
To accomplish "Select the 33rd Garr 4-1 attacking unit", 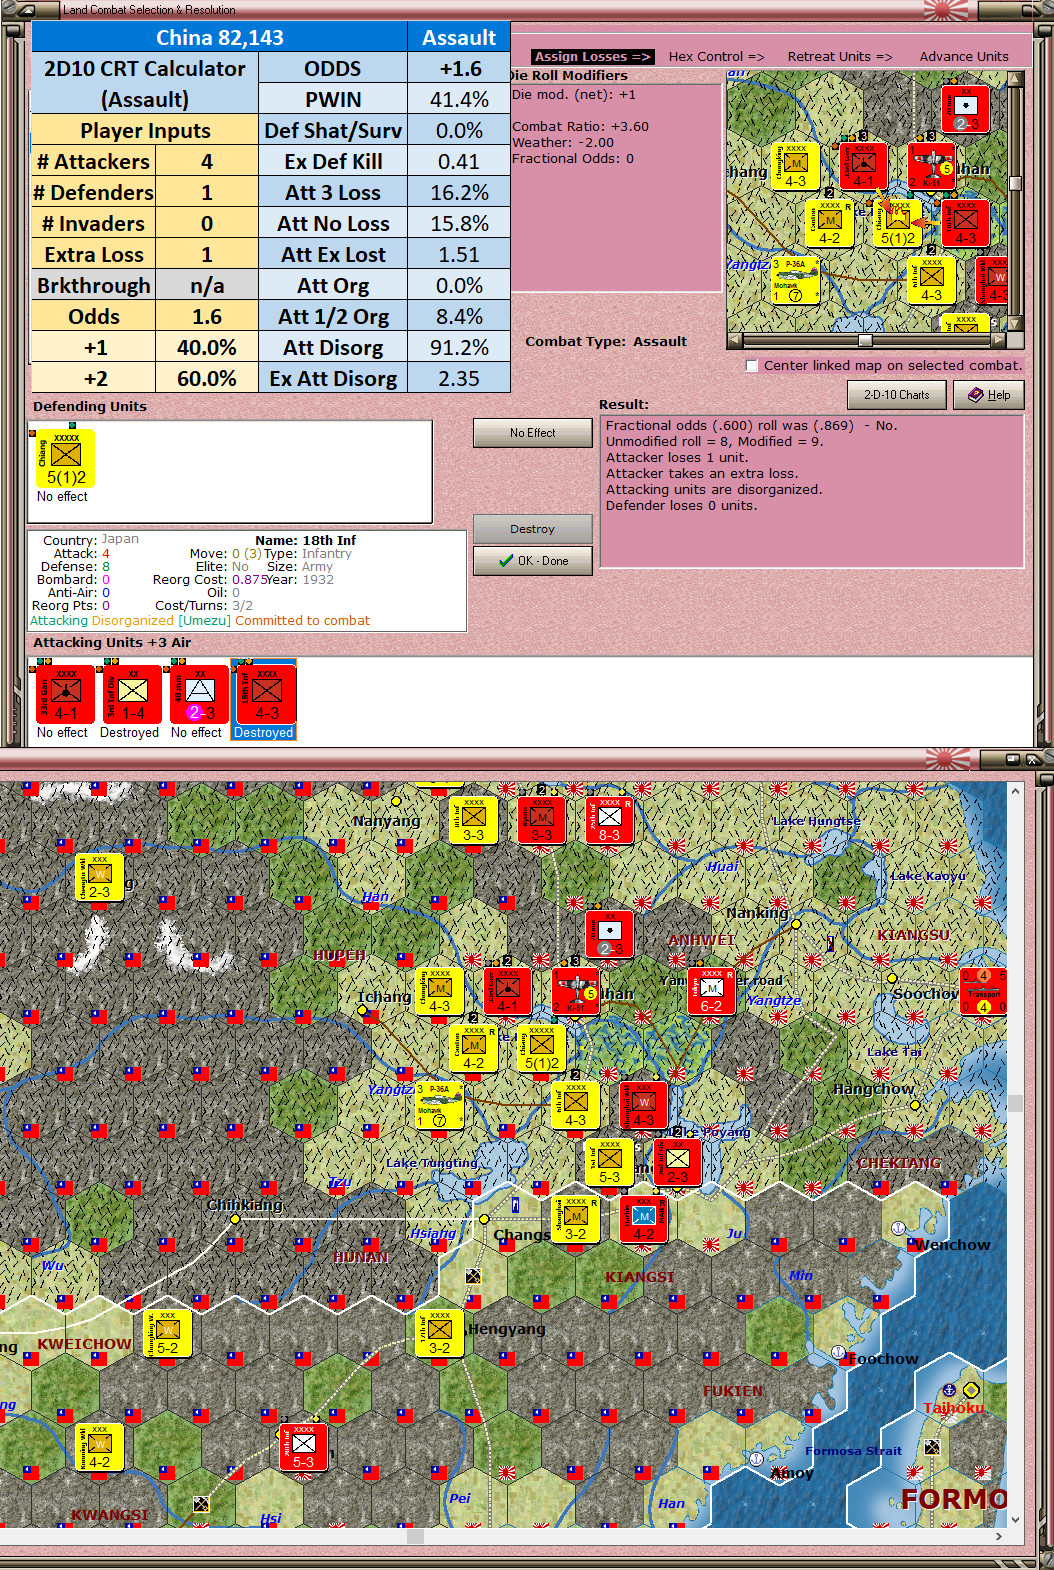I will pyautogui.click(x=66, y=695).
